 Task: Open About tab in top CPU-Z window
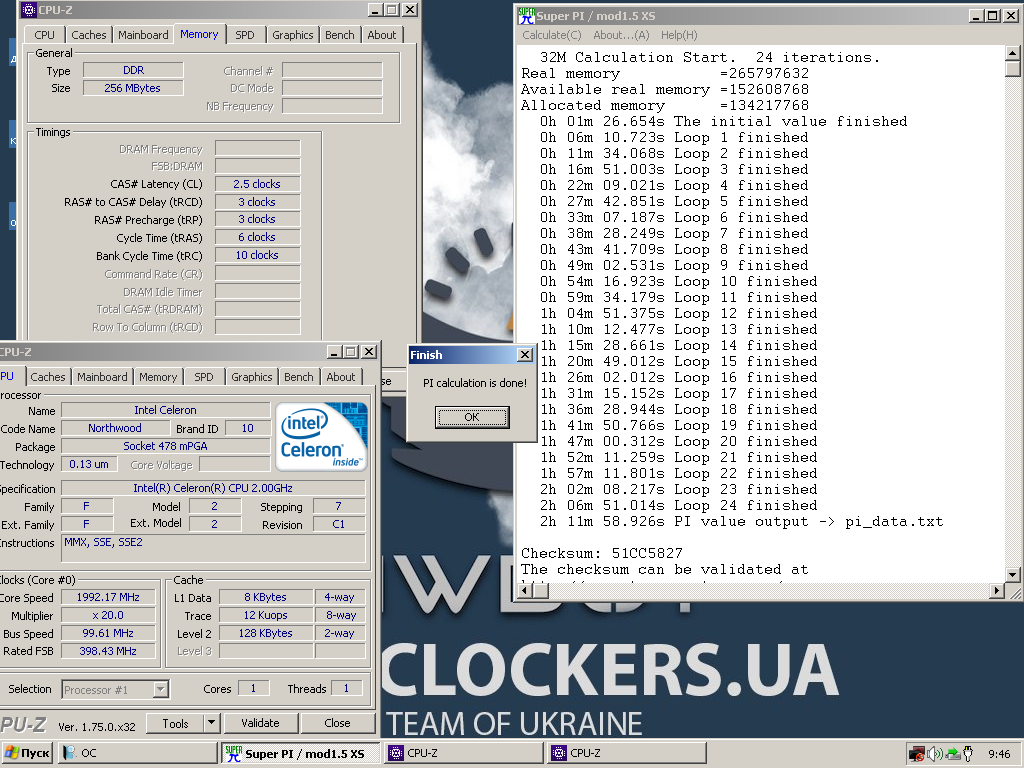(381, 35)
